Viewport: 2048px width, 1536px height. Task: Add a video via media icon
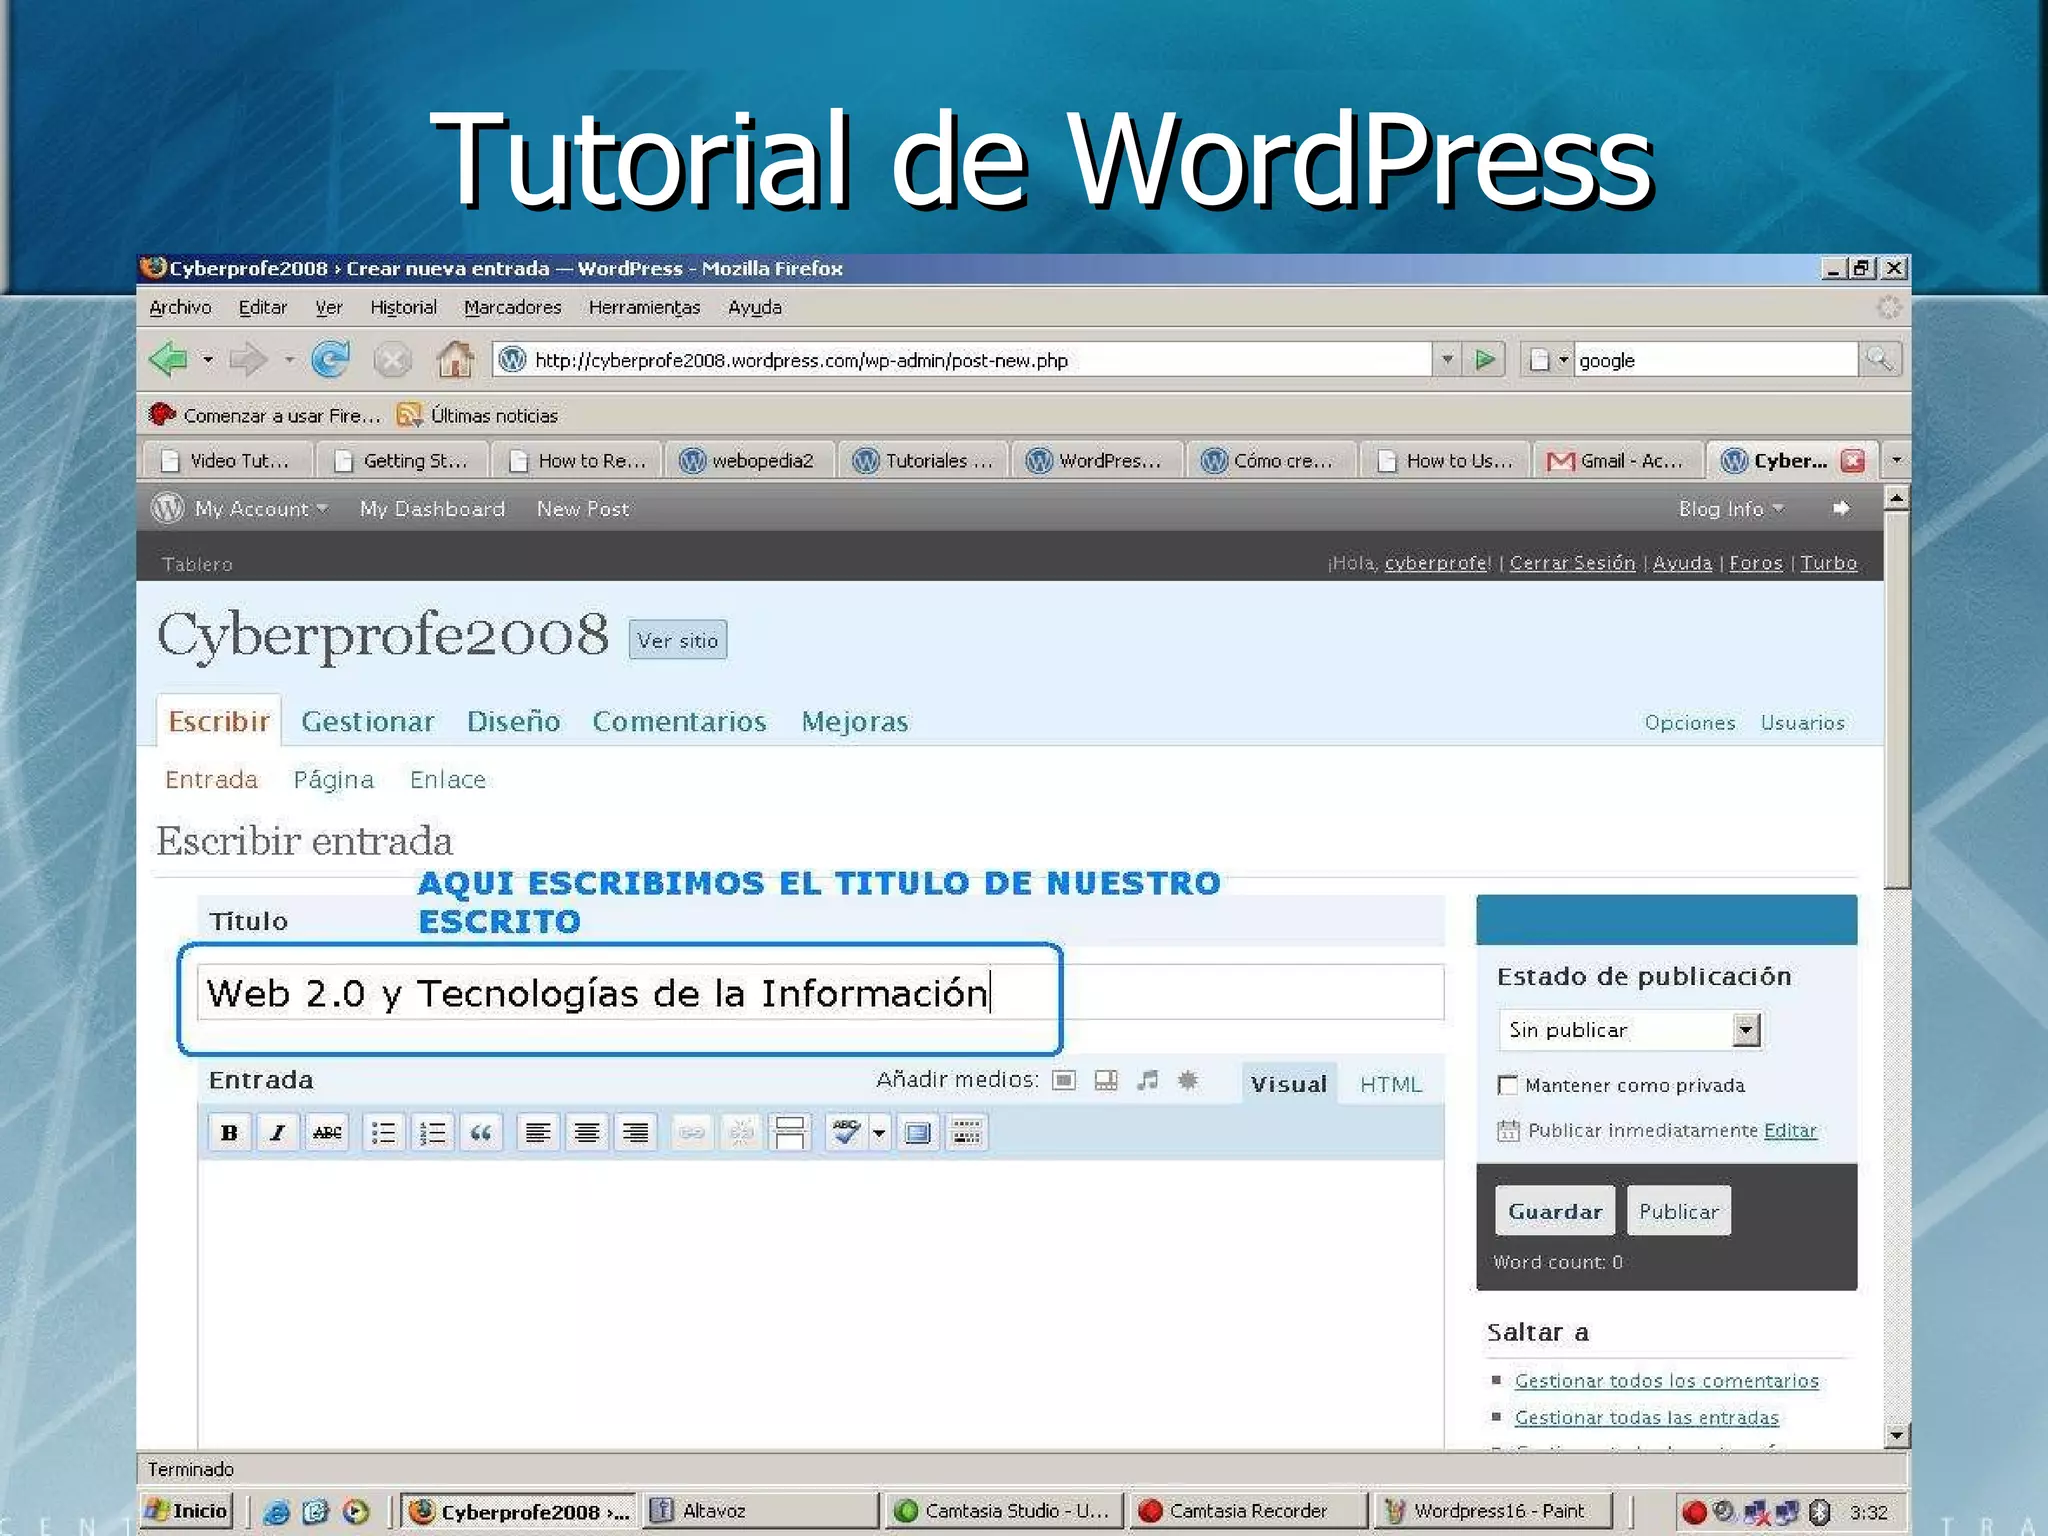pyautogui.click(x=1106, y=1080)
